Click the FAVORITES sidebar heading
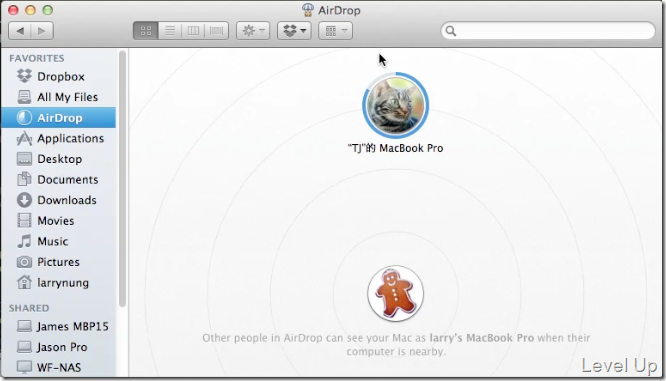This screenshot has height=381, width=666. 37,58
